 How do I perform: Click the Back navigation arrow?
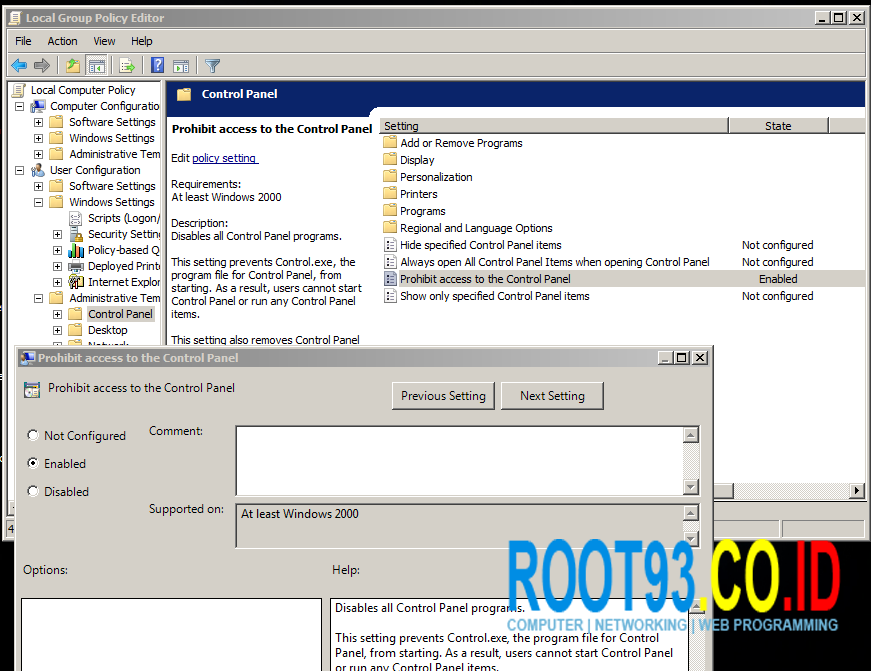[18, 66]
